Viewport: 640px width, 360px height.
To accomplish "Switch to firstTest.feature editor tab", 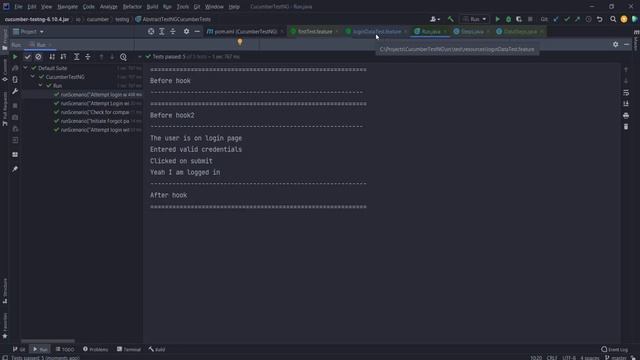I will [315, 31].
